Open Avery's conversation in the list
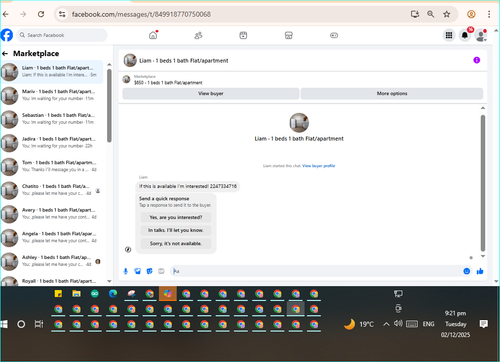The width and height of the screenshot is (500, 362). (52, 213)
